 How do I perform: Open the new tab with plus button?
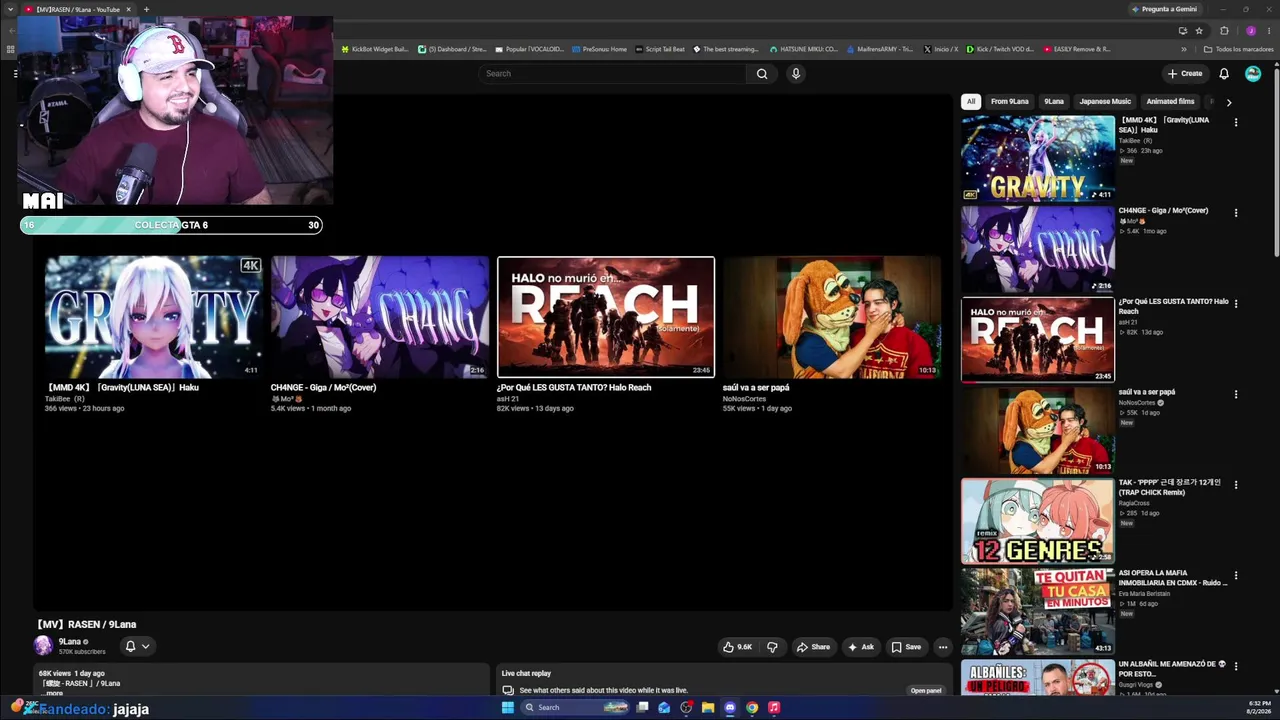coord(146,9)
